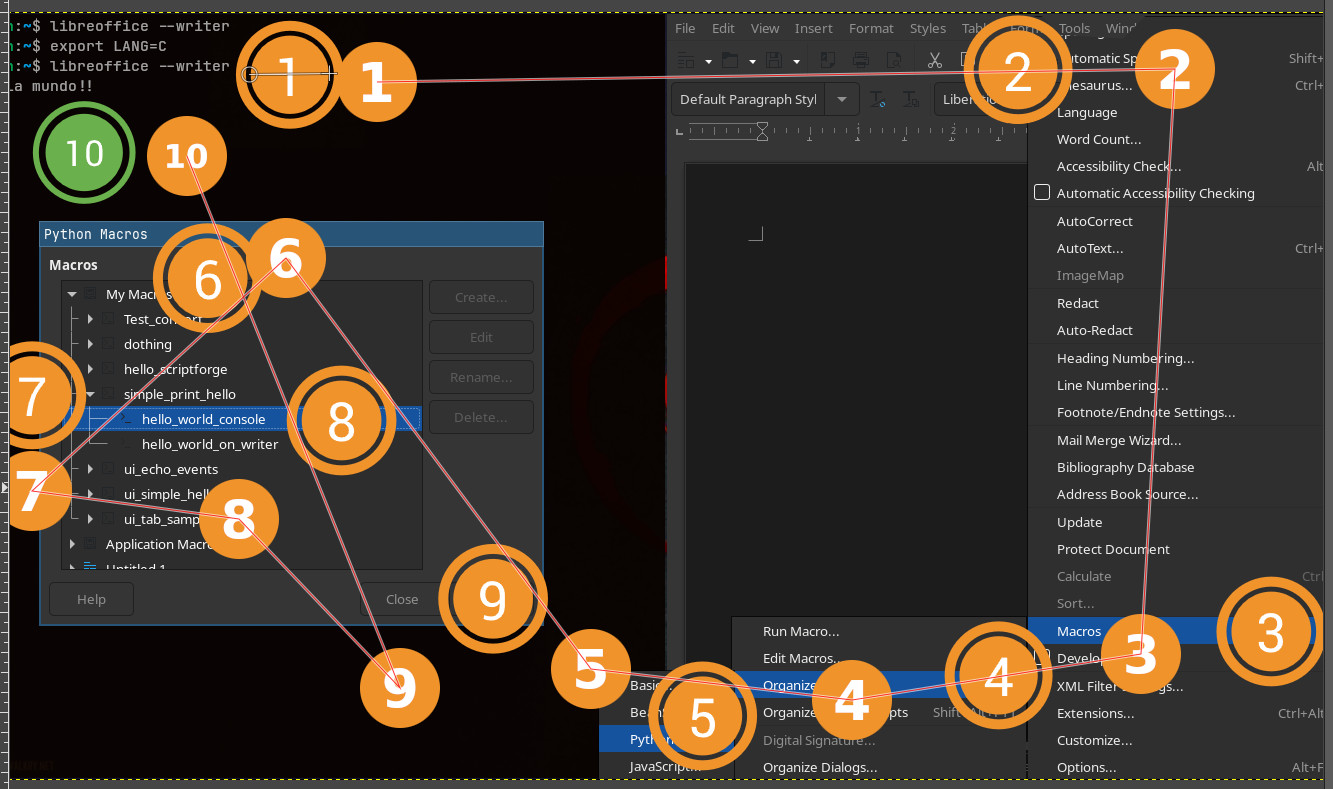Image resolution: width=1333 pixels, height=789 pixels.
Task: Click the Save document floppy icon
Action: click(x=773, y=60)
